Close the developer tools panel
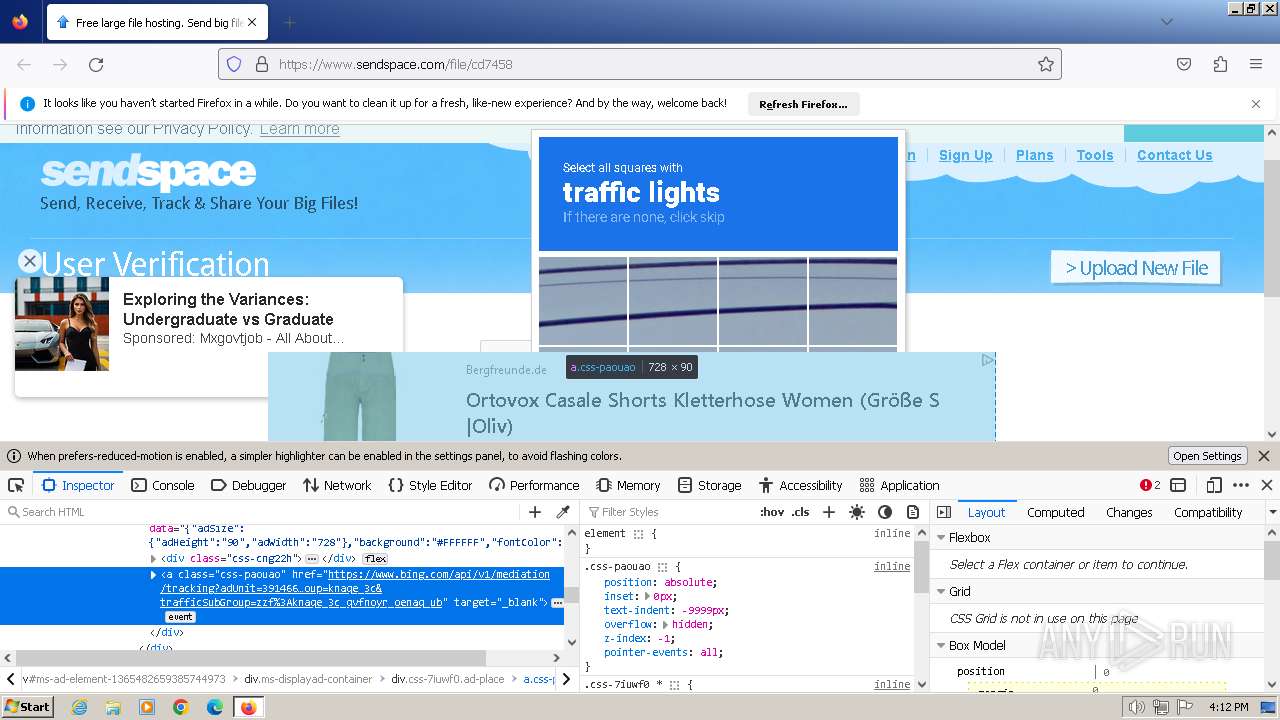The image size is (1280, 720). [1267, 485]
